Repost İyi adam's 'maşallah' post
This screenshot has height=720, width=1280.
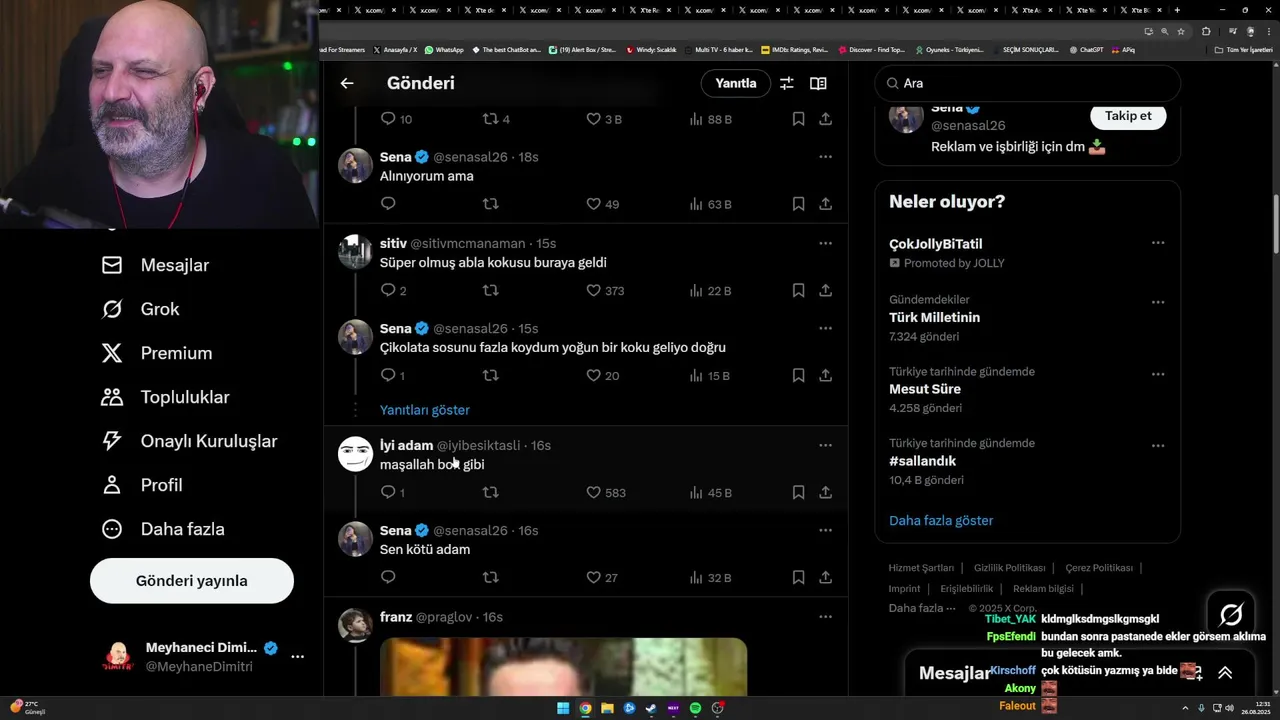tap(490, 492)
